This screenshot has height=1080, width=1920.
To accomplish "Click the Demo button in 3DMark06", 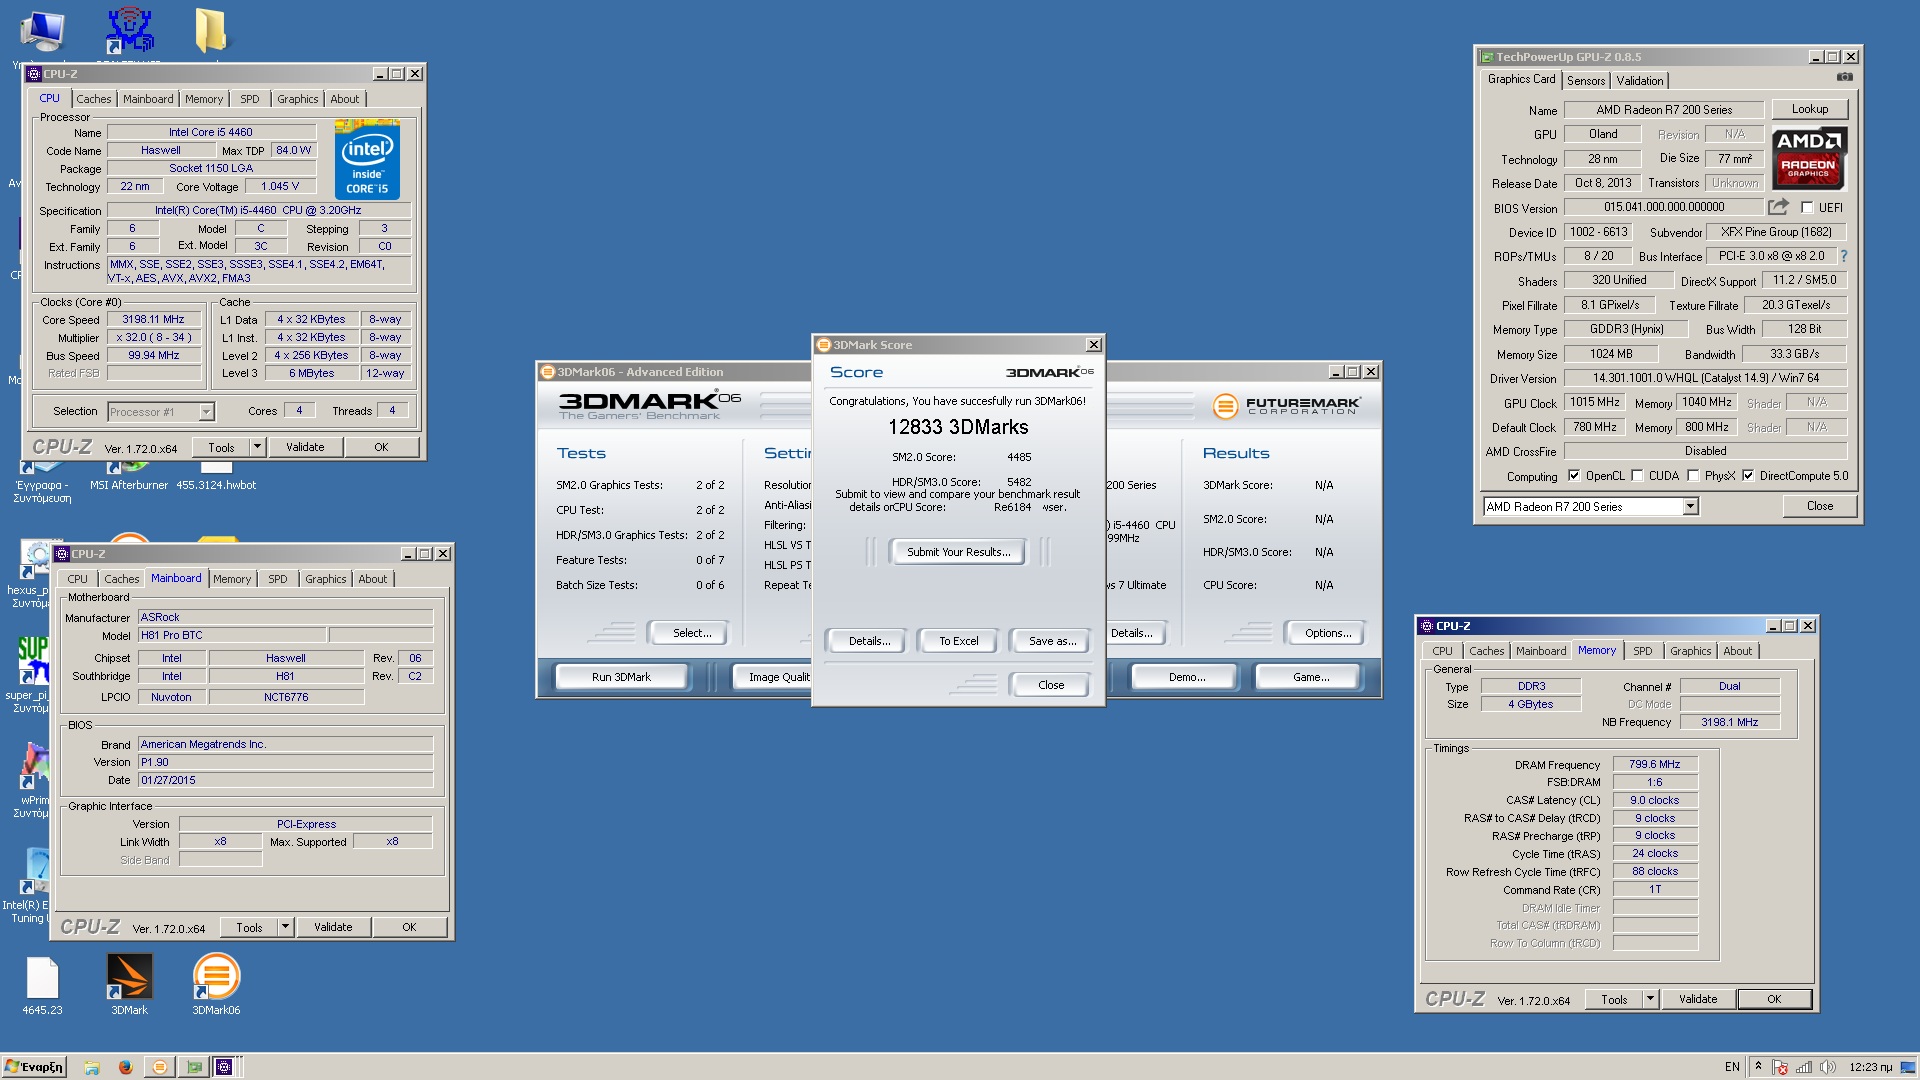I will coord(1187,677).
